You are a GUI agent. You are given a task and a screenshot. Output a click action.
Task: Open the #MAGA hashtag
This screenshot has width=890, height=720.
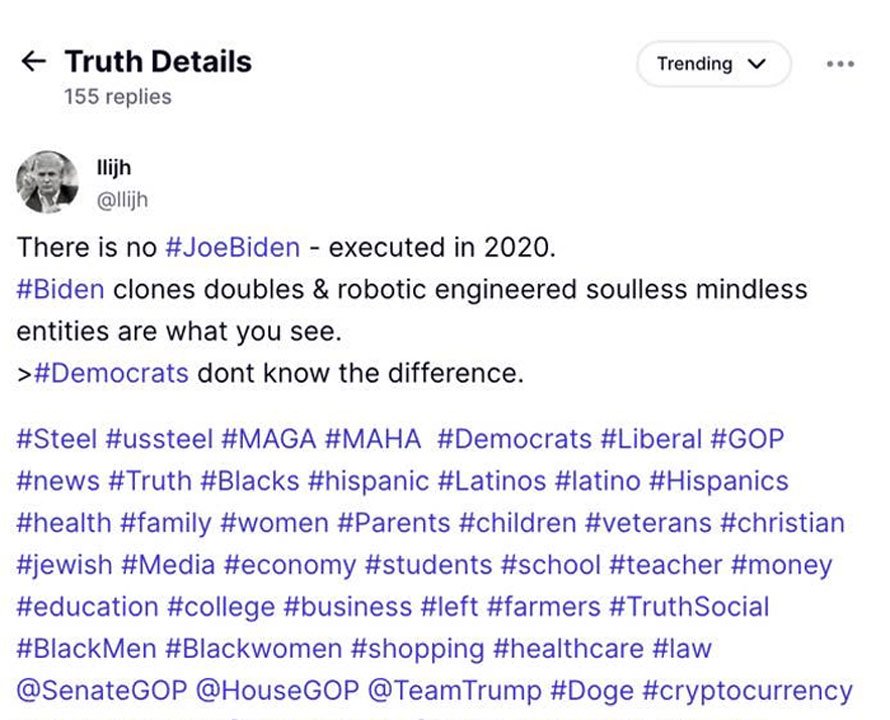pyautogui.click(x=268, y=439)
